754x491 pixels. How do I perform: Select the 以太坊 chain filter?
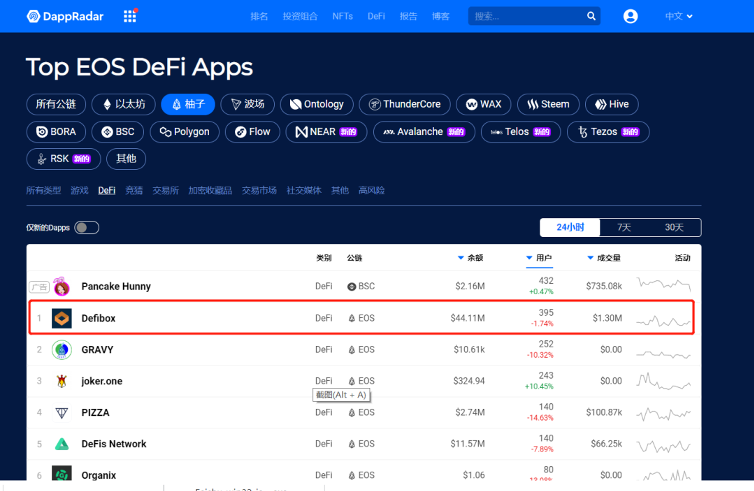[124, 104]
